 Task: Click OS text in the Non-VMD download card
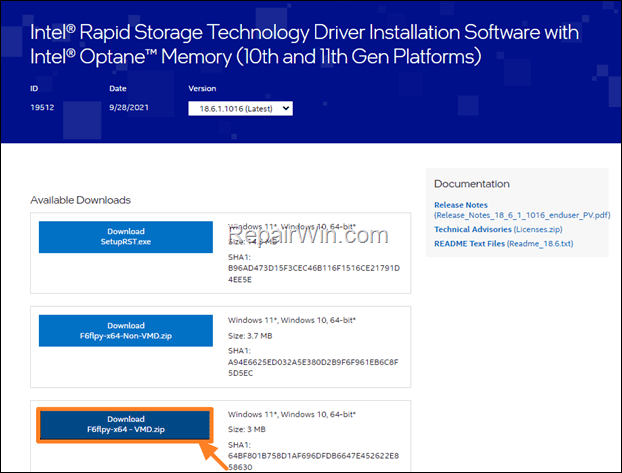point(292,320)
